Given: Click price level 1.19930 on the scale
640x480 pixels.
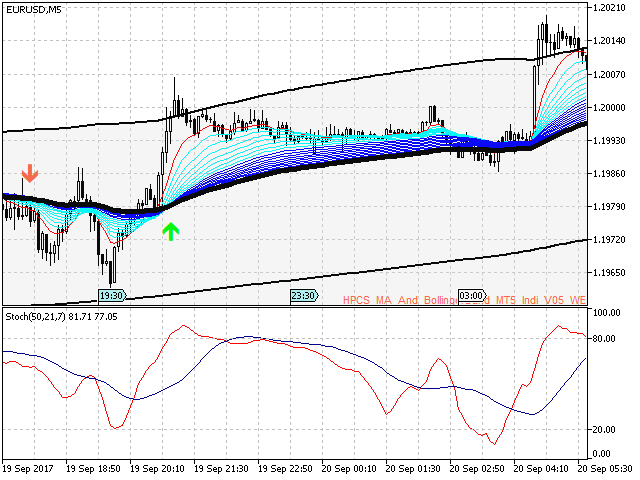Looking at the screenshot, I should click(x=609, y=140).
